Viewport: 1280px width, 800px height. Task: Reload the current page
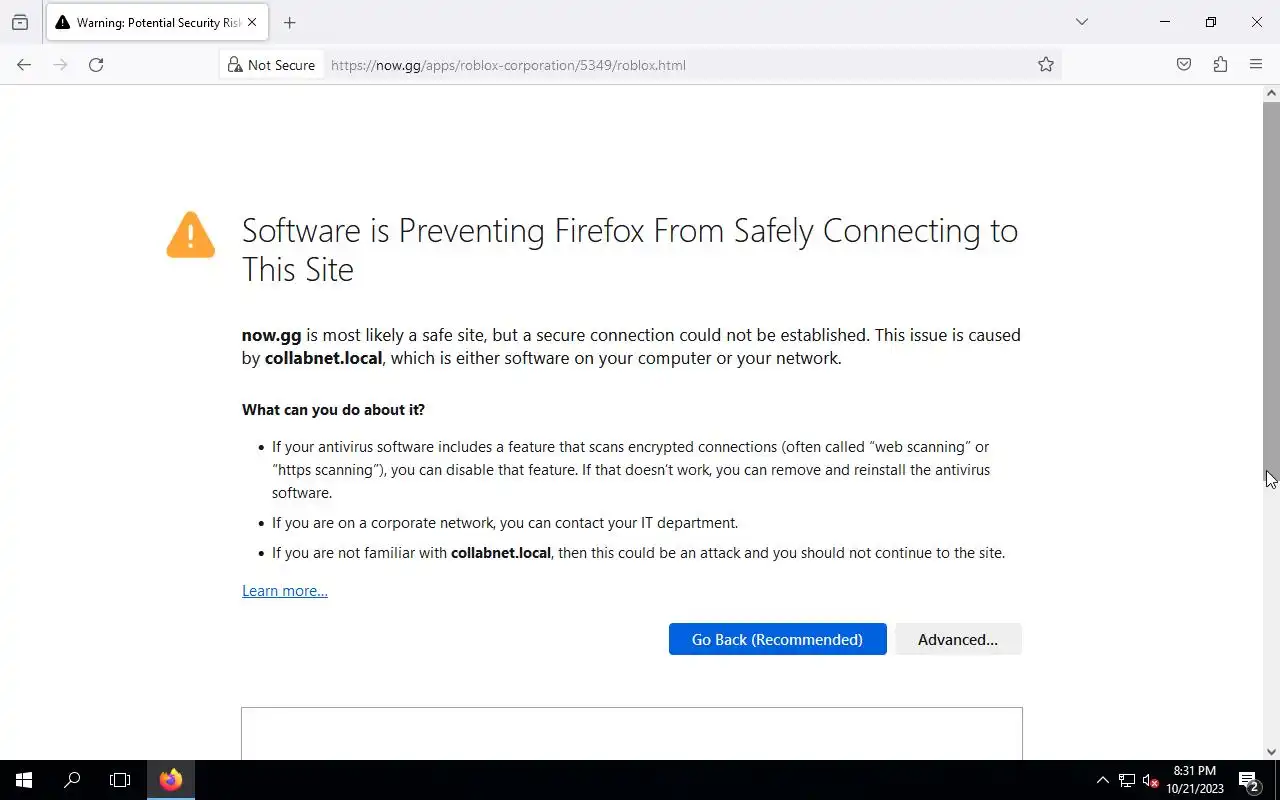tap(96, 65)
